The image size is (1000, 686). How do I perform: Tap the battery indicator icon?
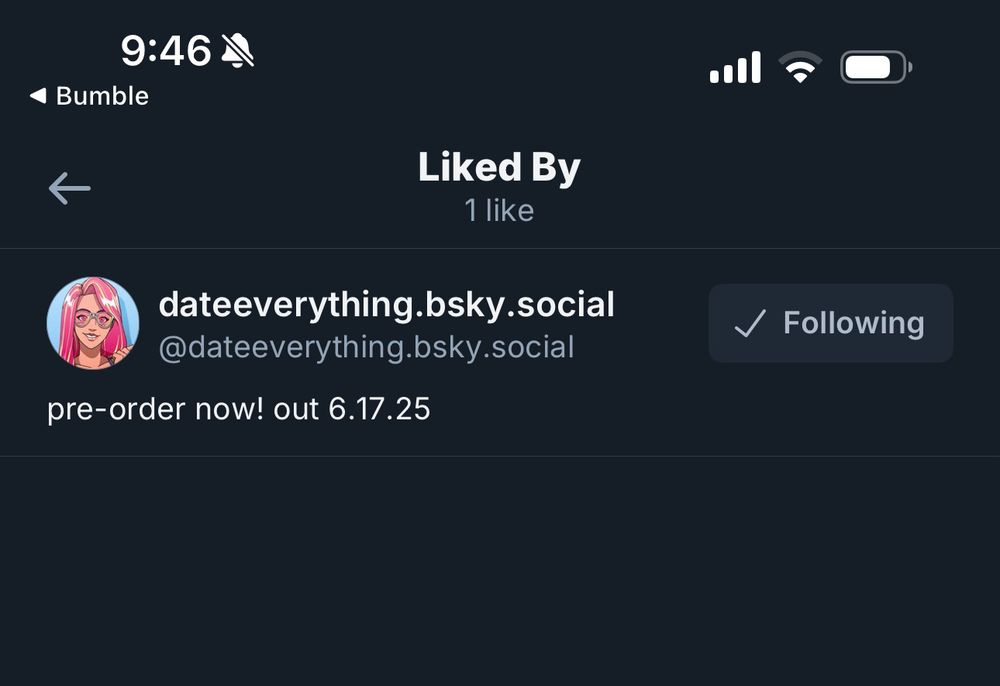[875, 68]
